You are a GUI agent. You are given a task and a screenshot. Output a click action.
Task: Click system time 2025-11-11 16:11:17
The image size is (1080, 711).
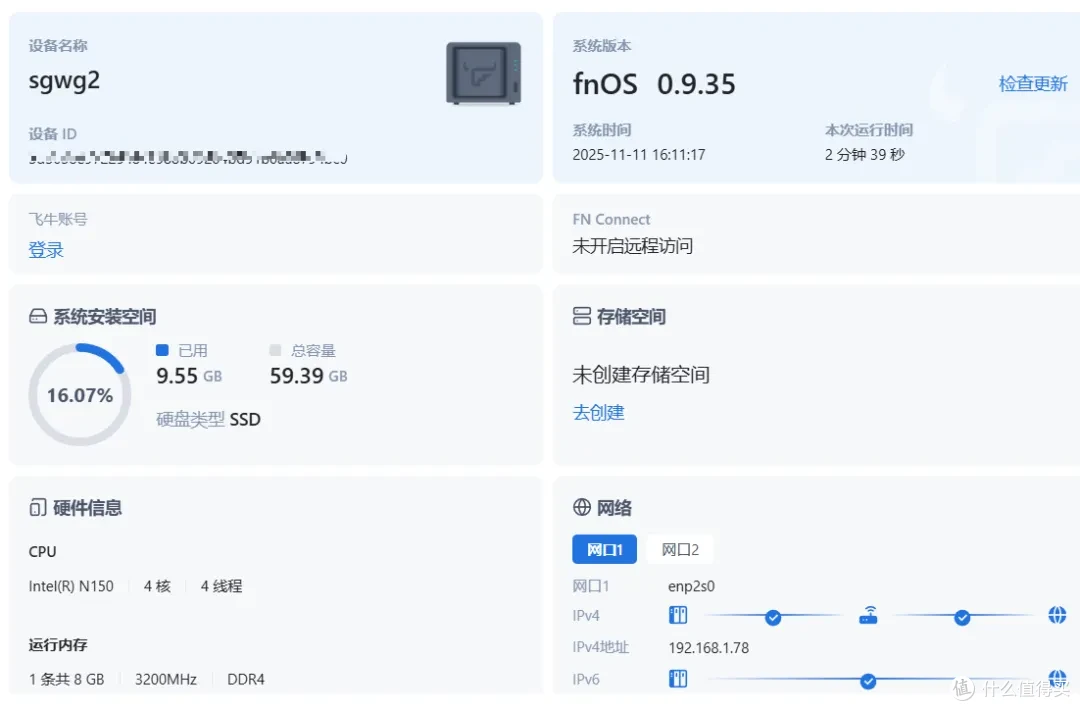point(638,154)
